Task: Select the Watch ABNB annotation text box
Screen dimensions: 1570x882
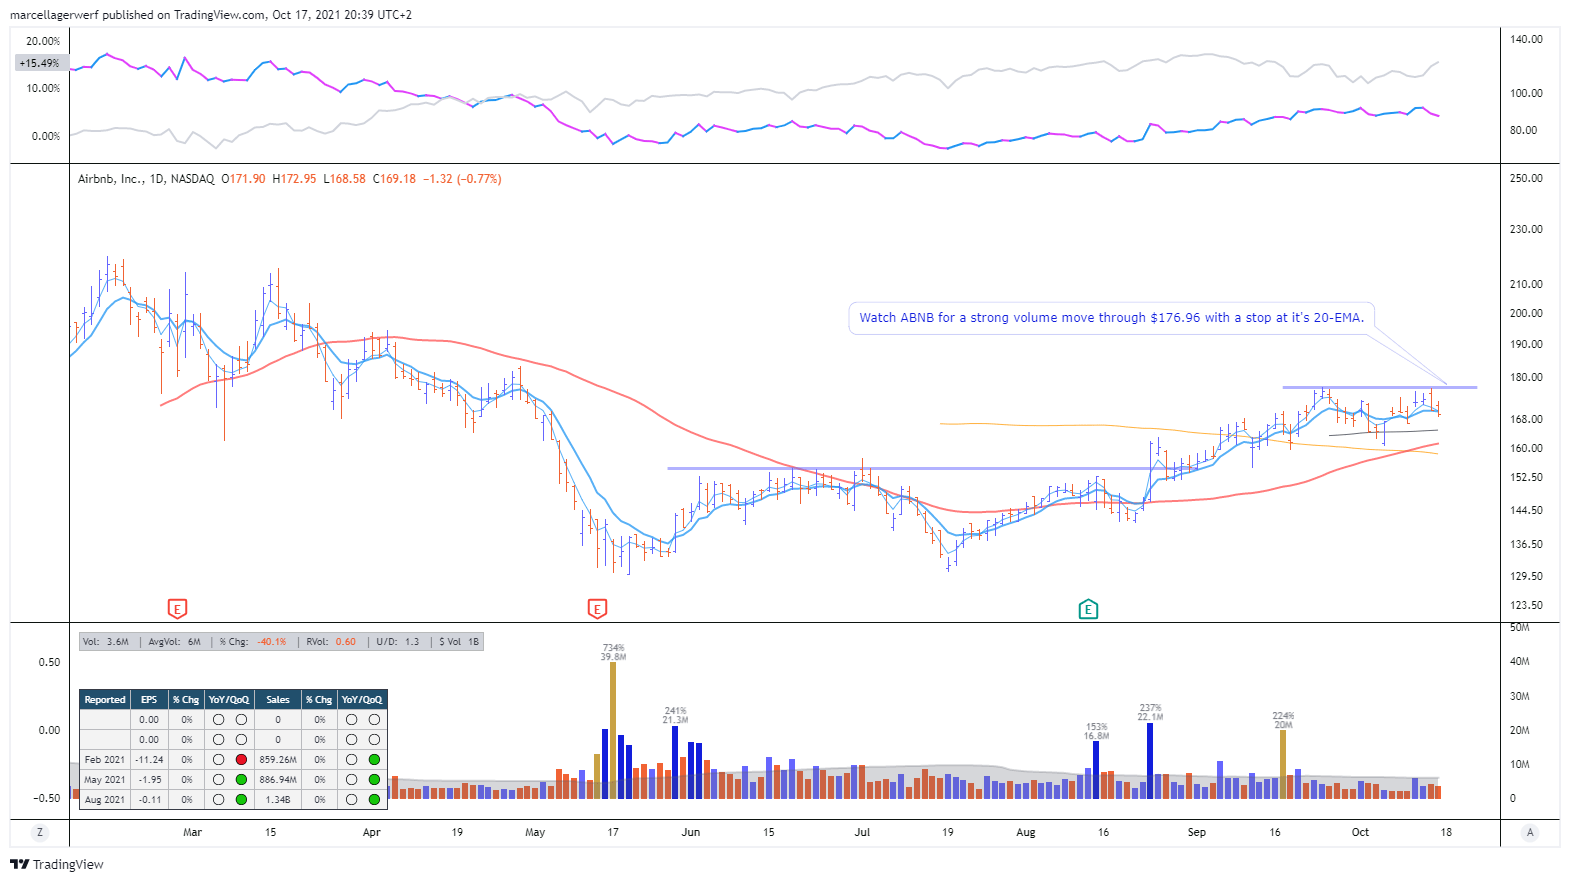Action: 1111,318
